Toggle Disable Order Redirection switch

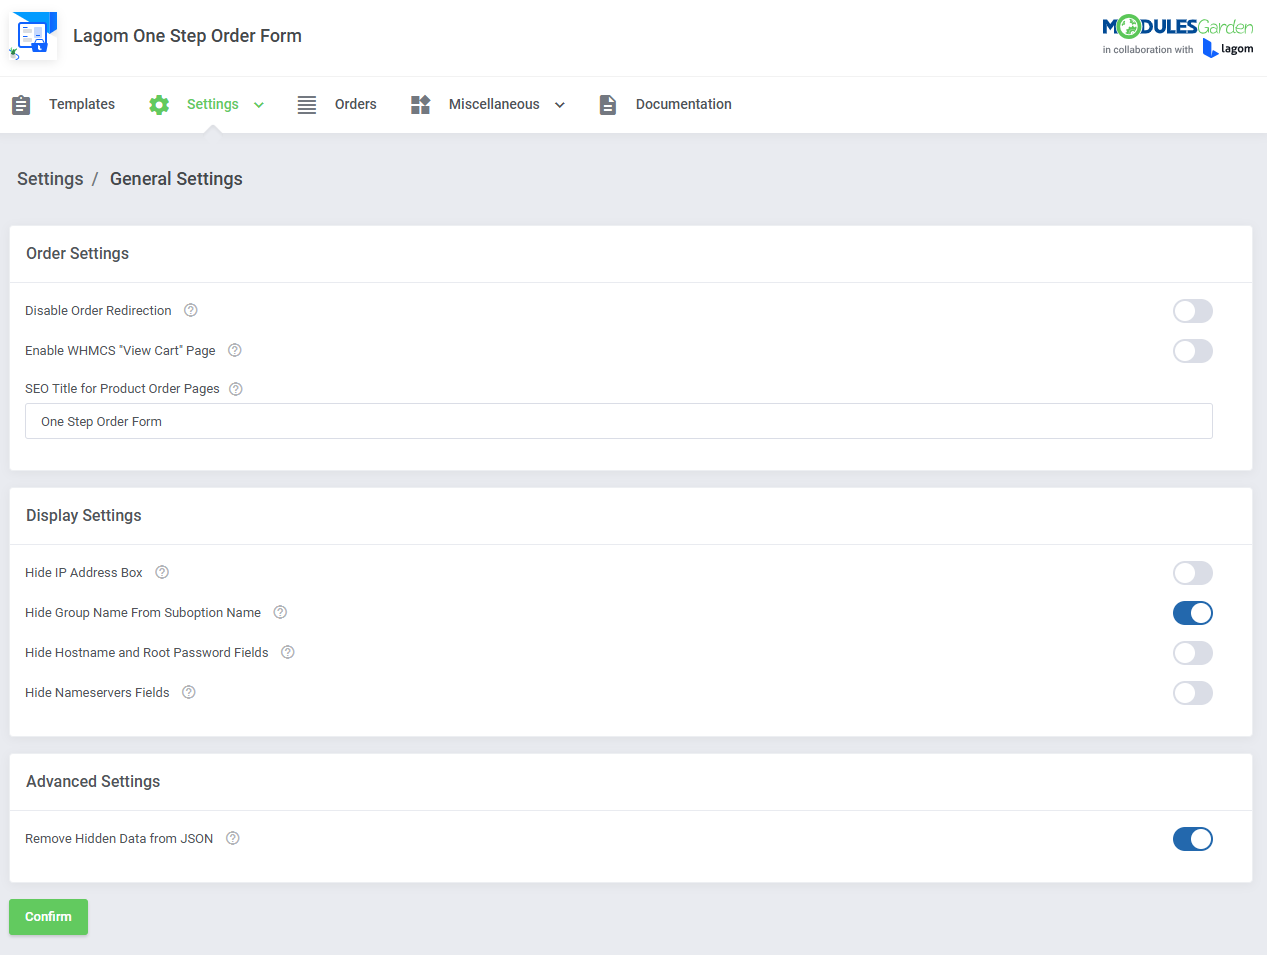click(1193, 311)
